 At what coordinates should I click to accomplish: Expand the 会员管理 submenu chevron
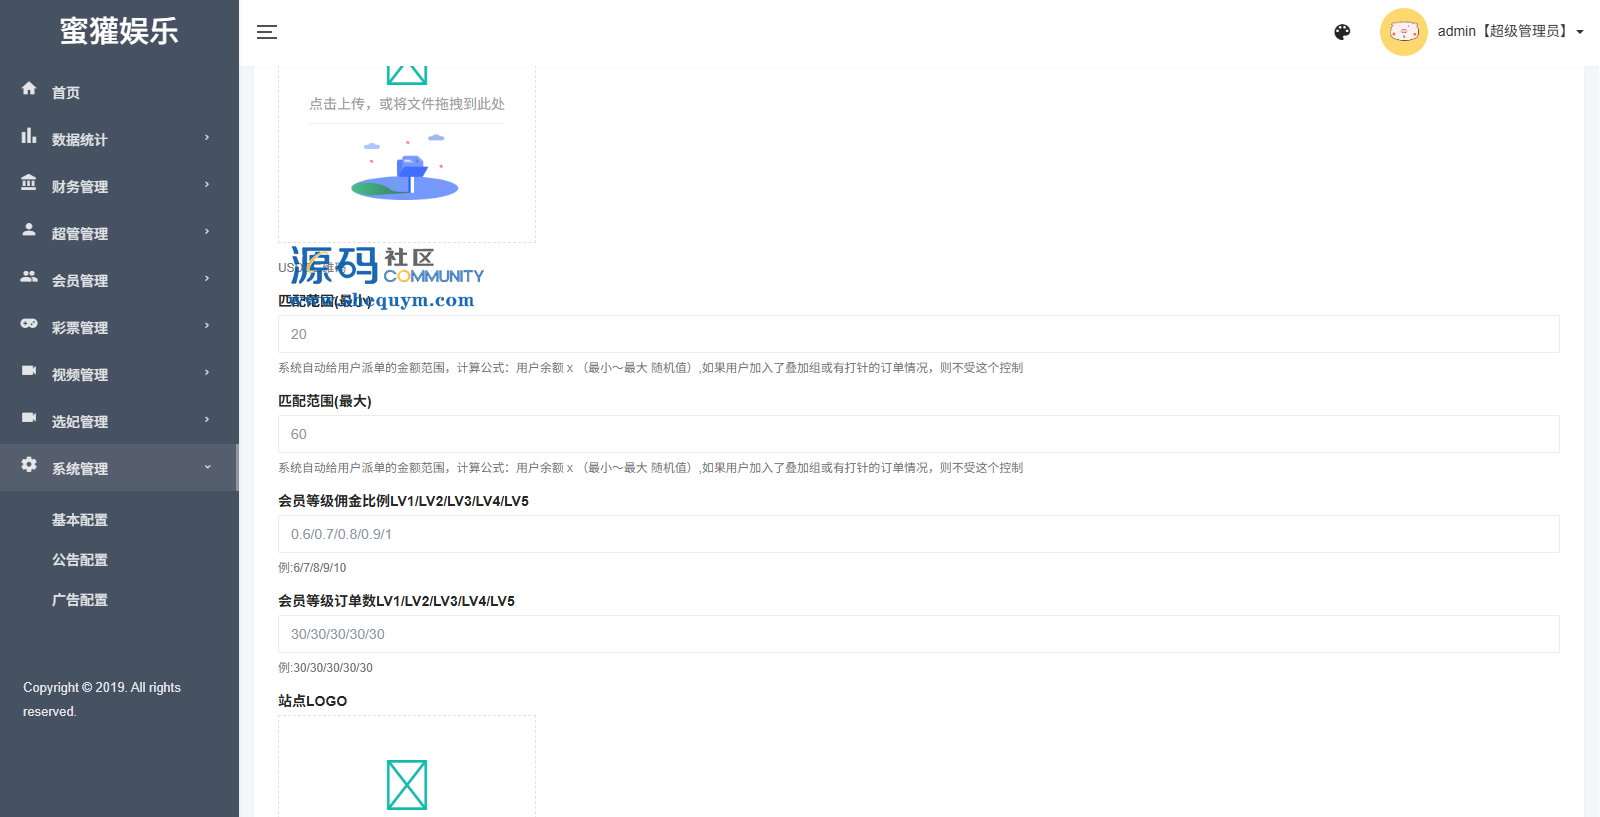coord(207,279)
